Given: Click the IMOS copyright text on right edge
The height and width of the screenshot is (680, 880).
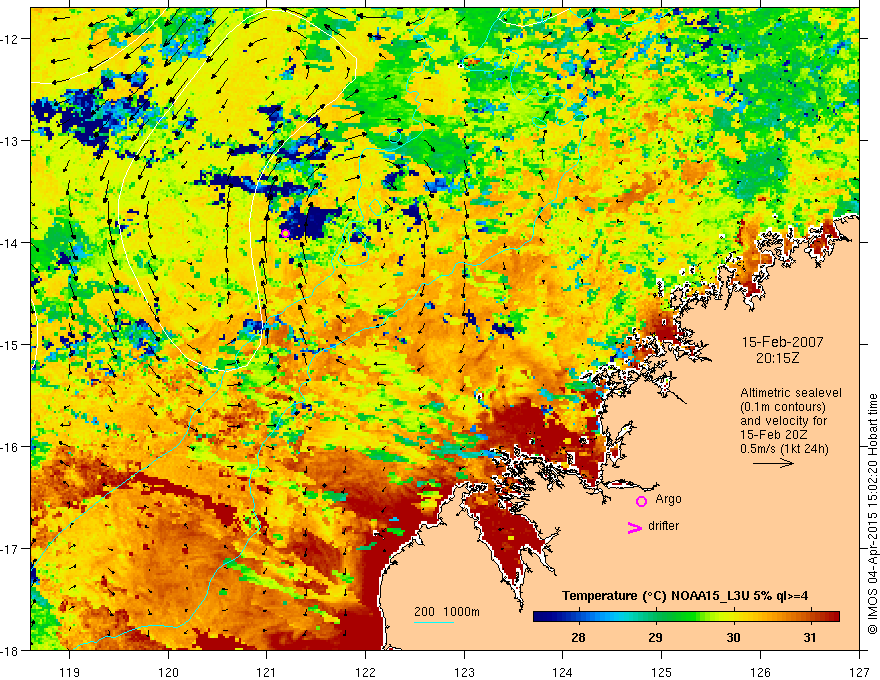Looking at the screenshot, I should (x=872, y=514).
